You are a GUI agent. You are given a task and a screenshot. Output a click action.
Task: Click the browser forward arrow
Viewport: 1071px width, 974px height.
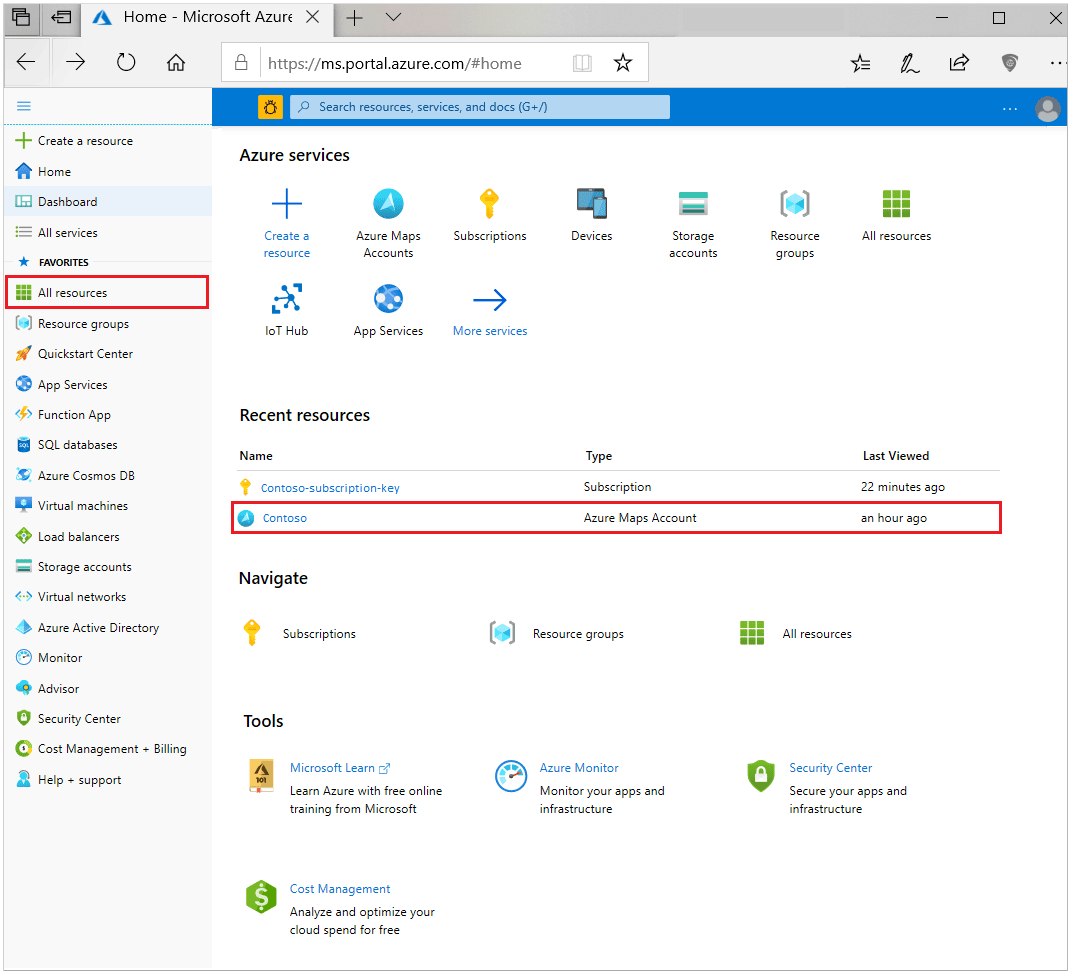click(x=75, y=62)
